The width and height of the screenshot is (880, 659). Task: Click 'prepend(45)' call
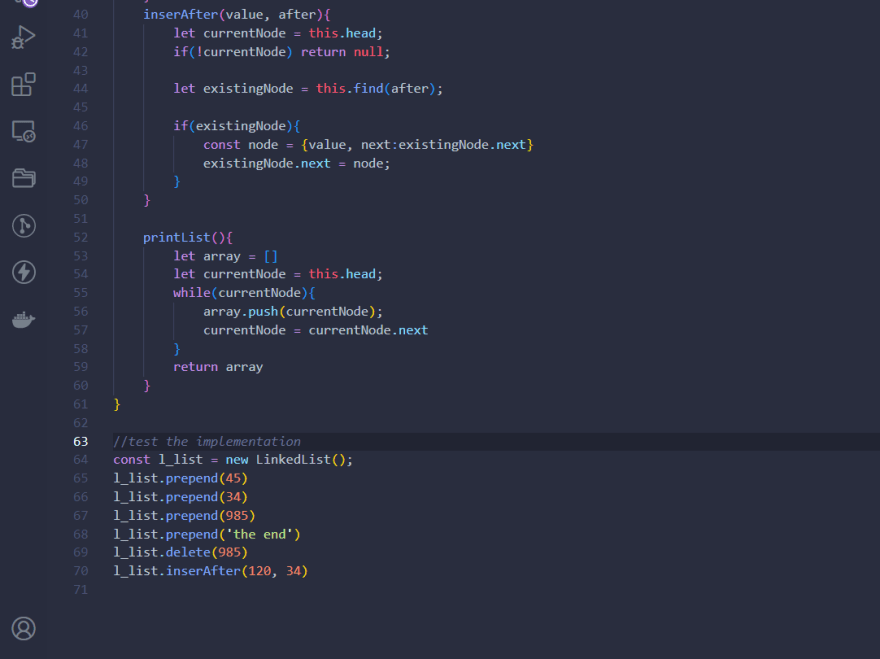(207, 478)
